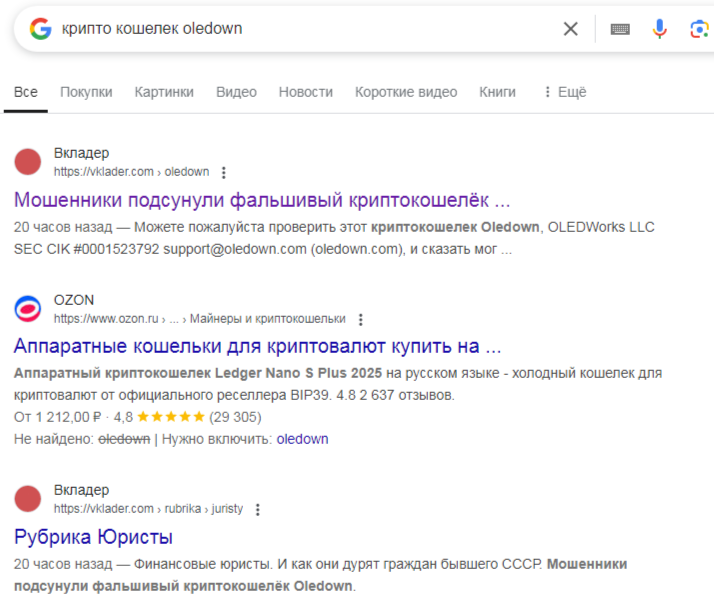Open Аппаратные кошельки для криптовалют link
714x608 pixels.
point(257,346)
